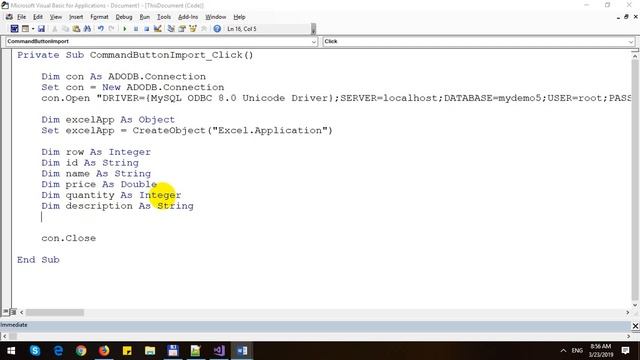Click Full Module View button at bottom-left of code pane
This screenshot has width=640, height=360.
[13, 312]
